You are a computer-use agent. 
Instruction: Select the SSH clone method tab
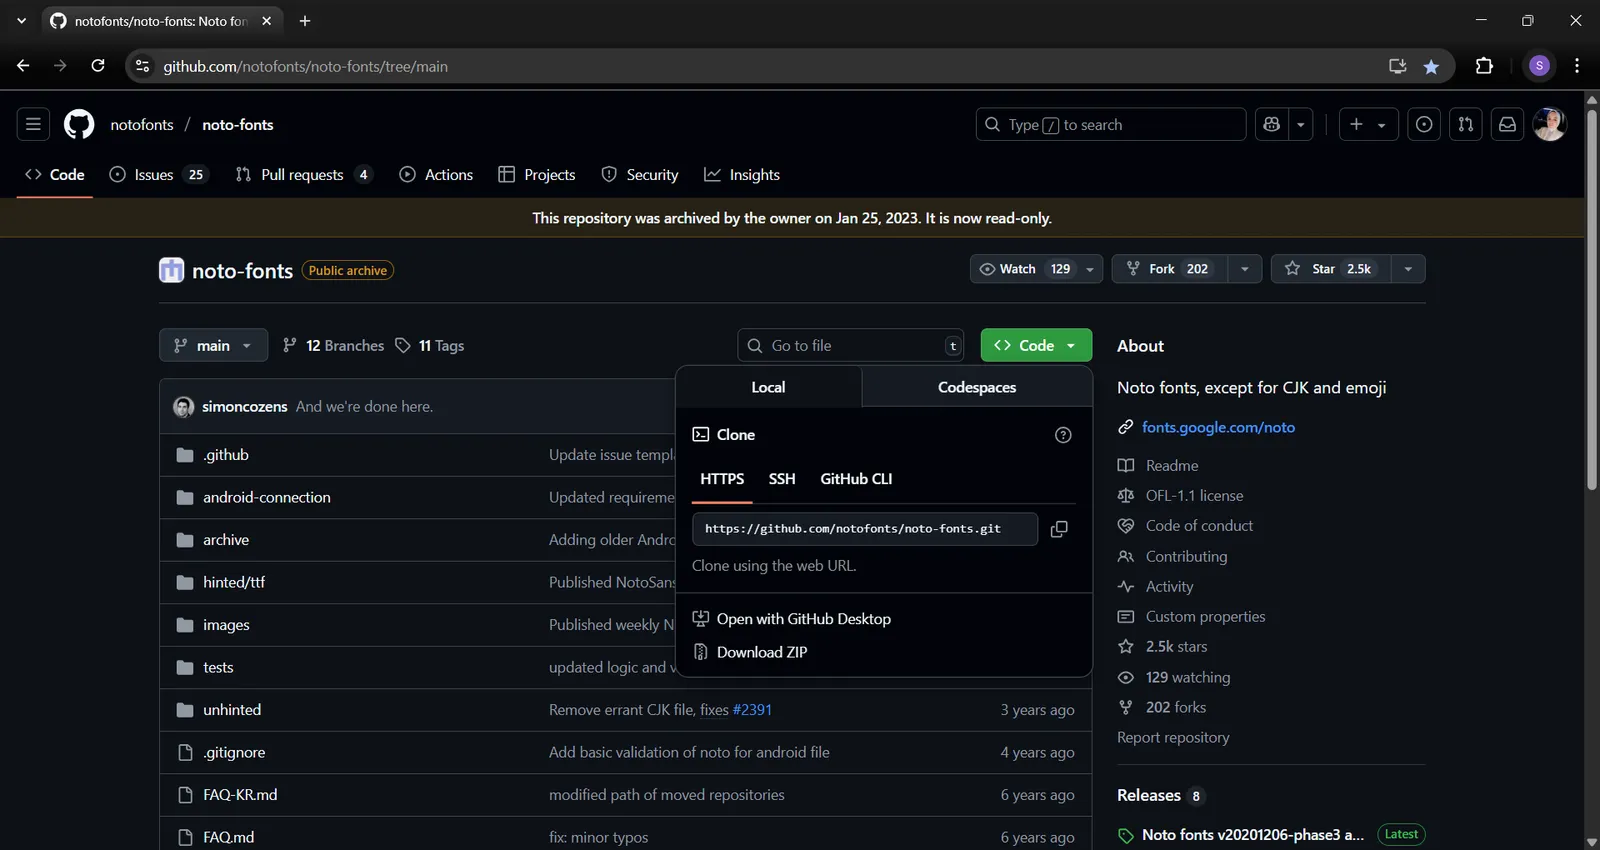click(782, 479)
